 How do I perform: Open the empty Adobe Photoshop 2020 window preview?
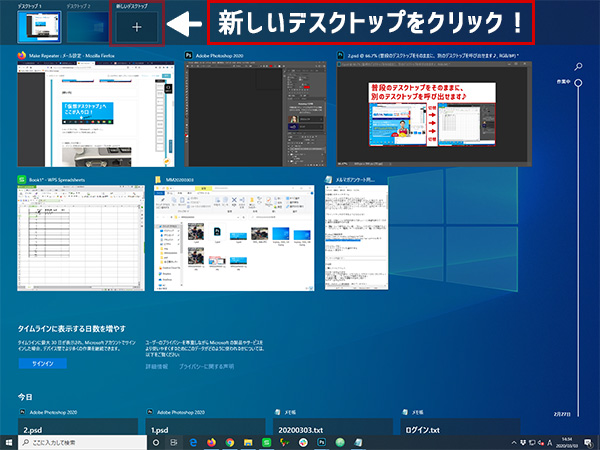point(255,114)
